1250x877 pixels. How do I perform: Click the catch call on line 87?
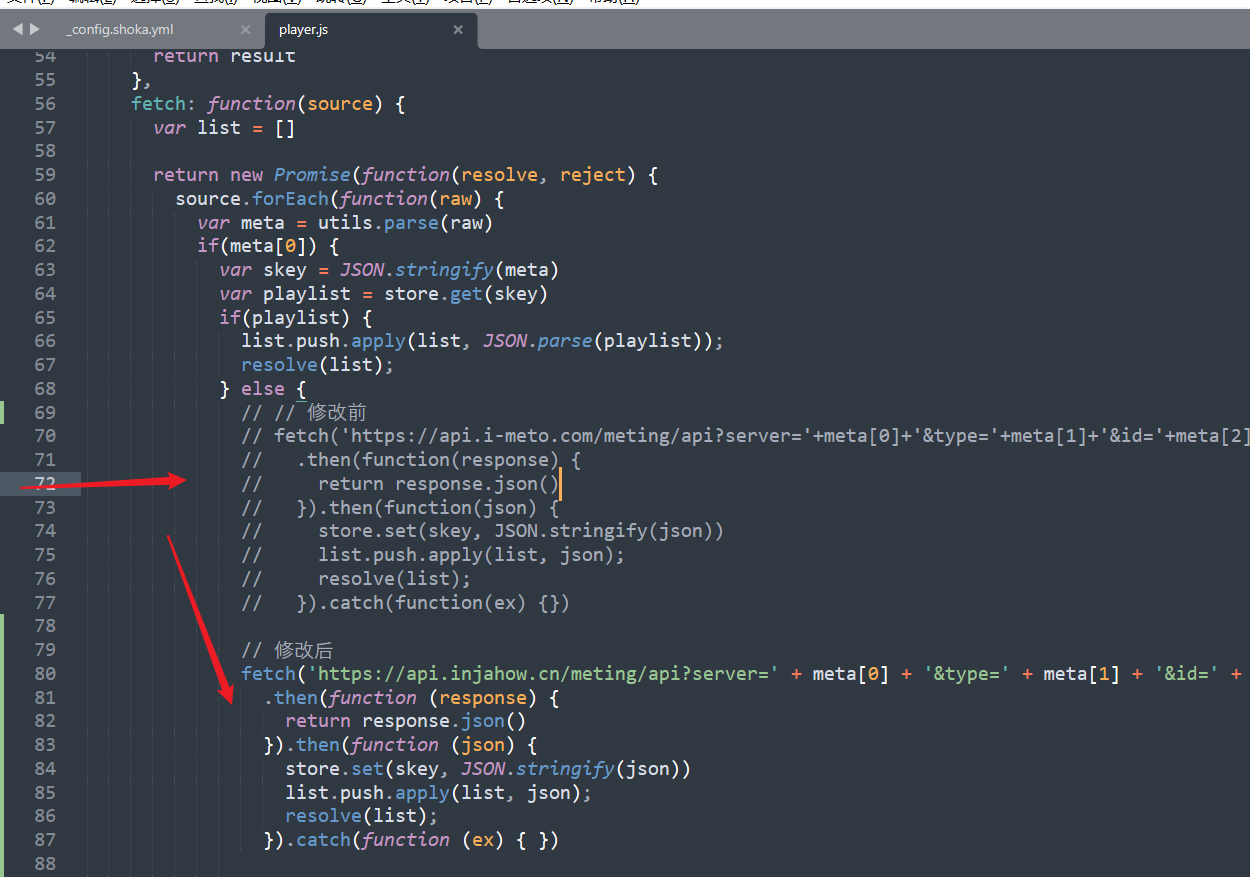coord(326,840)
